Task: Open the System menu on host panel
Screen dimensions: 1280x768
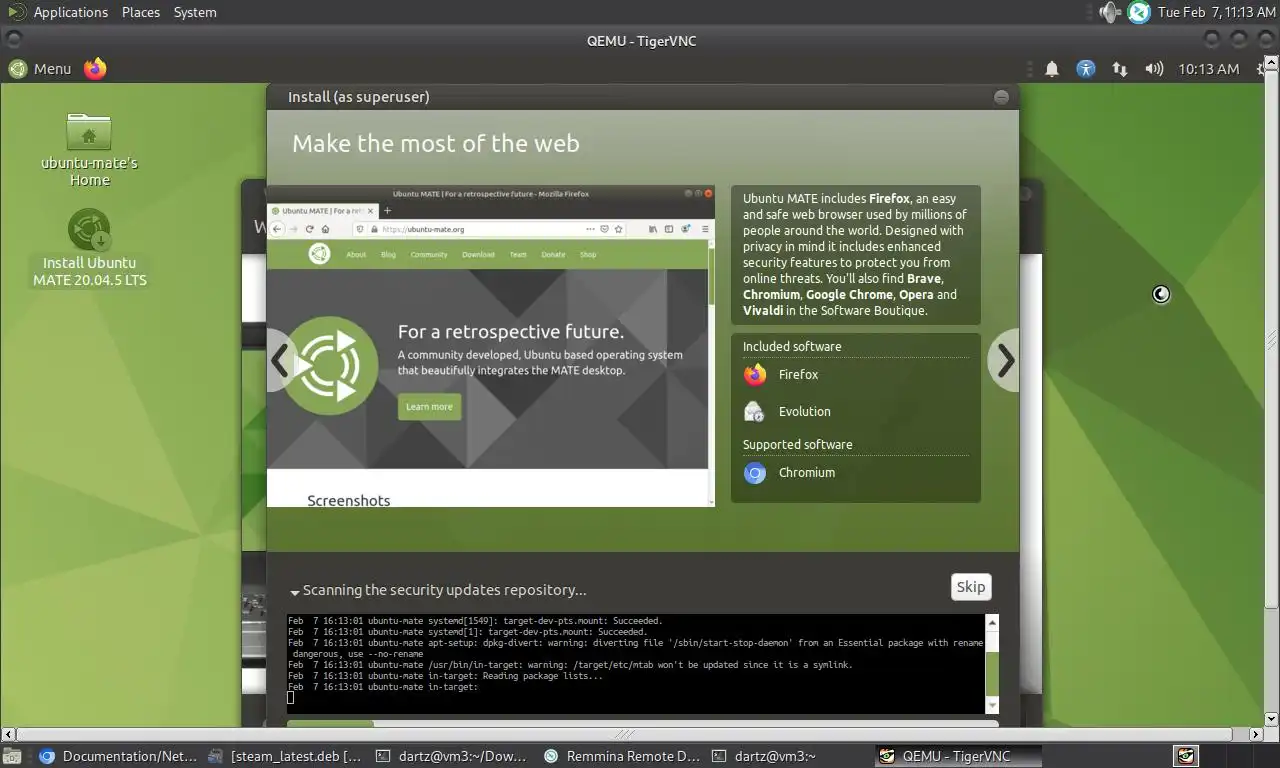Action: [x=195, y=12]
